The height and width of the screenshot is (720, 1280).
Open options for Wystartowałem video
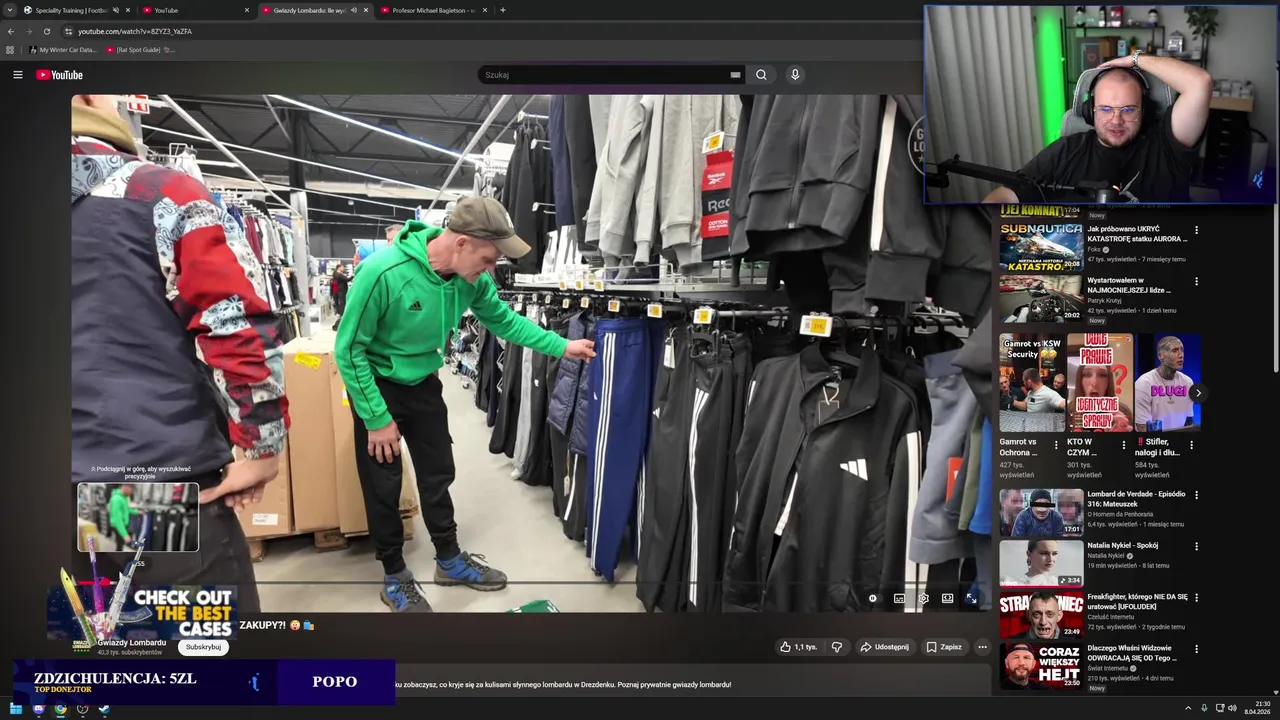pos(1196,282)
